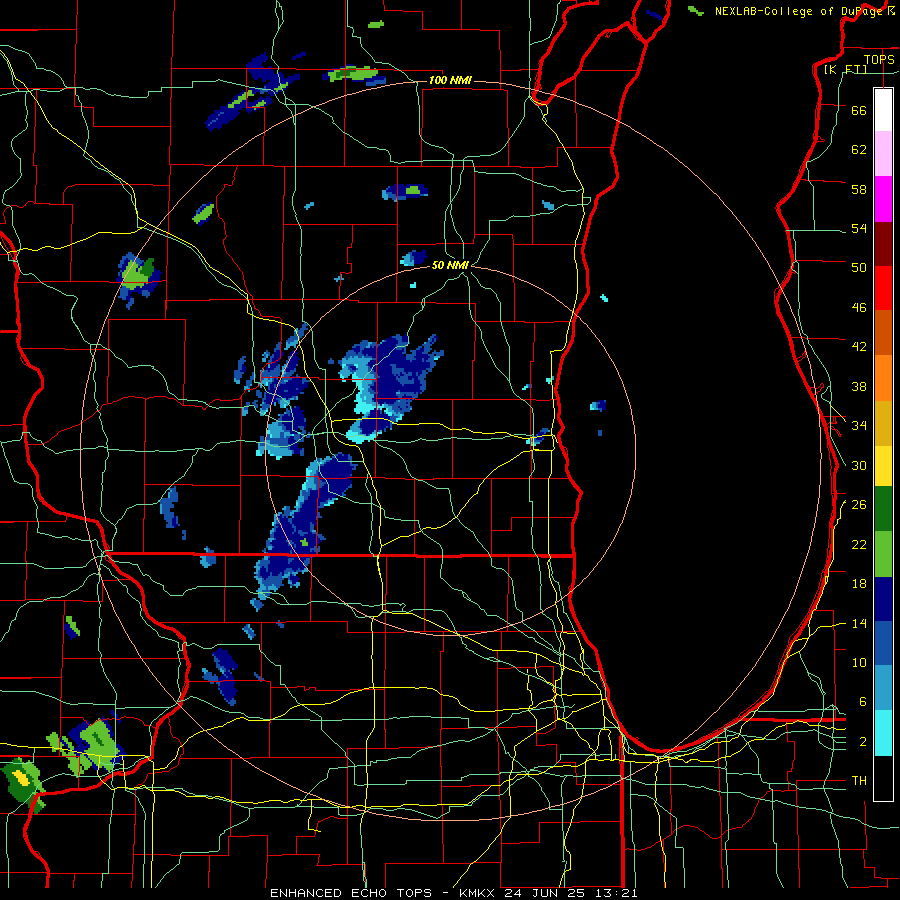900x900 pixels.
Task: Select the 46 legend label
Action: click(x=859, y=307)
